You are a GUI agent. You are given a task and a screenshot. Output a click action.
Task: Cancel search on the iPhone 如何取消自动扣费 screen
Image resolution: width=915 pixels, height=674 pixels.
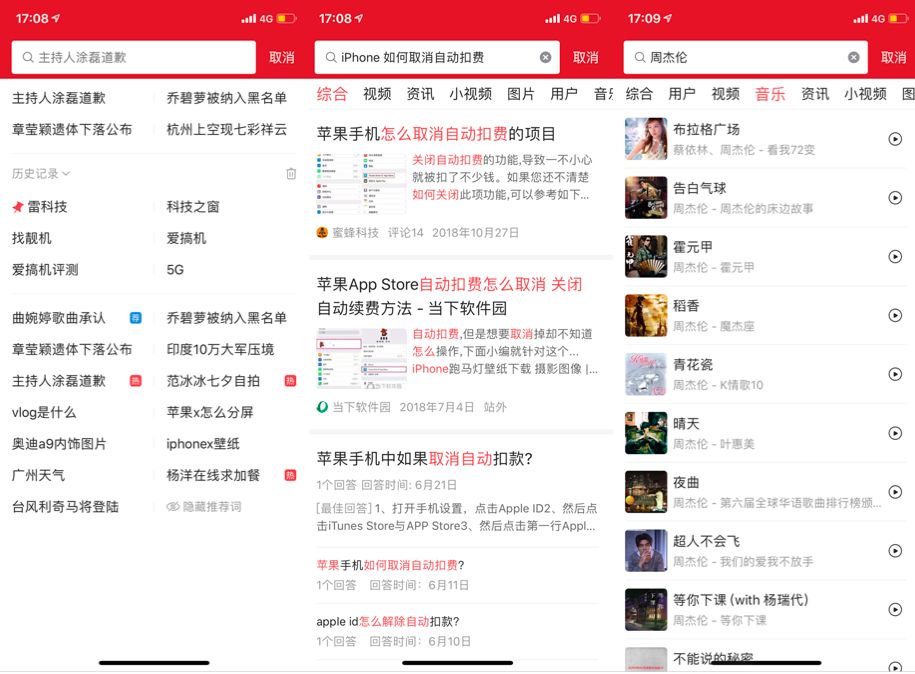tap(585, 57)
